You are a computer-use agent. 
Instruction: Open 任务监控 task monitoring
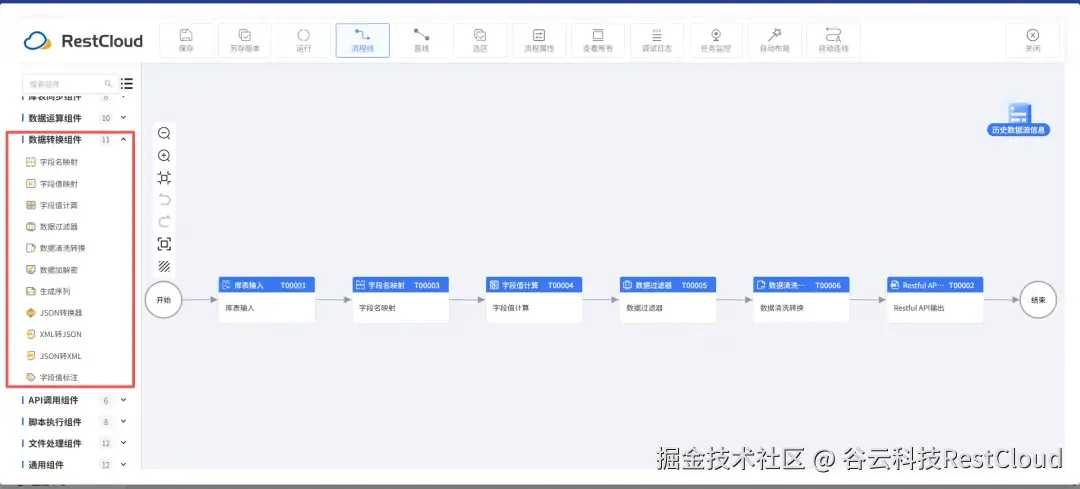pyautogui.click(x=716, y=41)
